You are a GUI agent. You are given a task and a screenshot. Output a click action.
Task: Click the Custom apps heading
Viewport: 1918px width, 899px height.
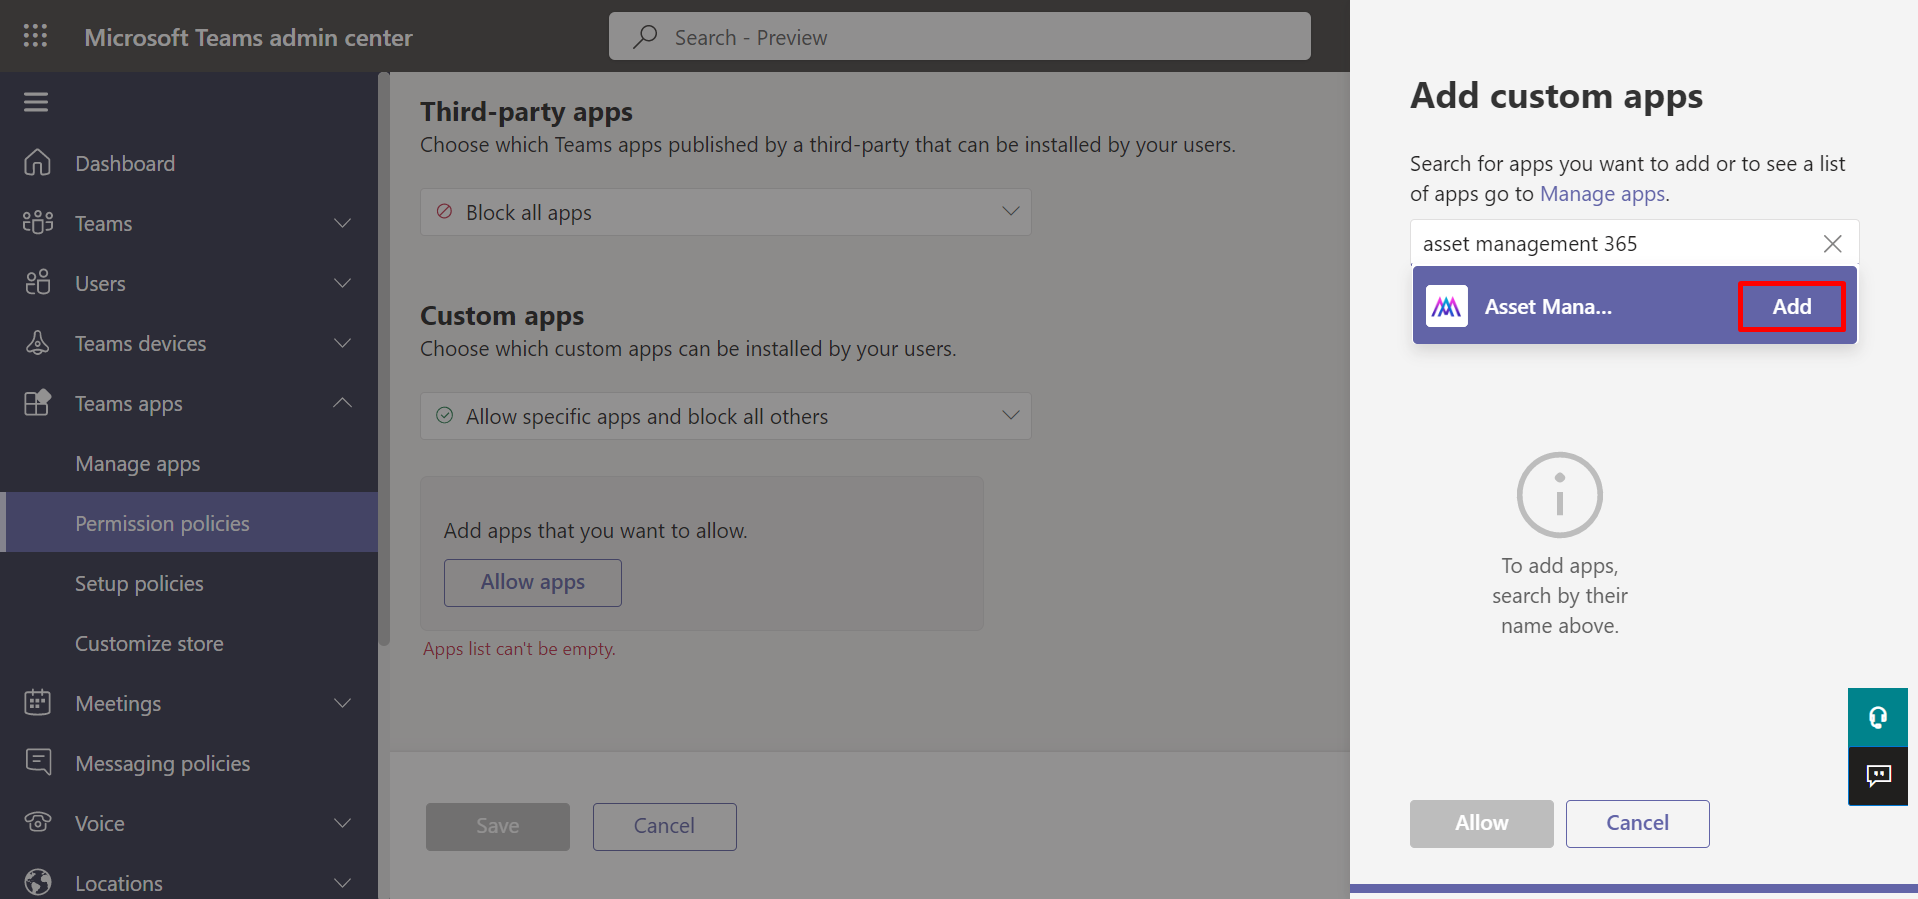click(502, 316)
